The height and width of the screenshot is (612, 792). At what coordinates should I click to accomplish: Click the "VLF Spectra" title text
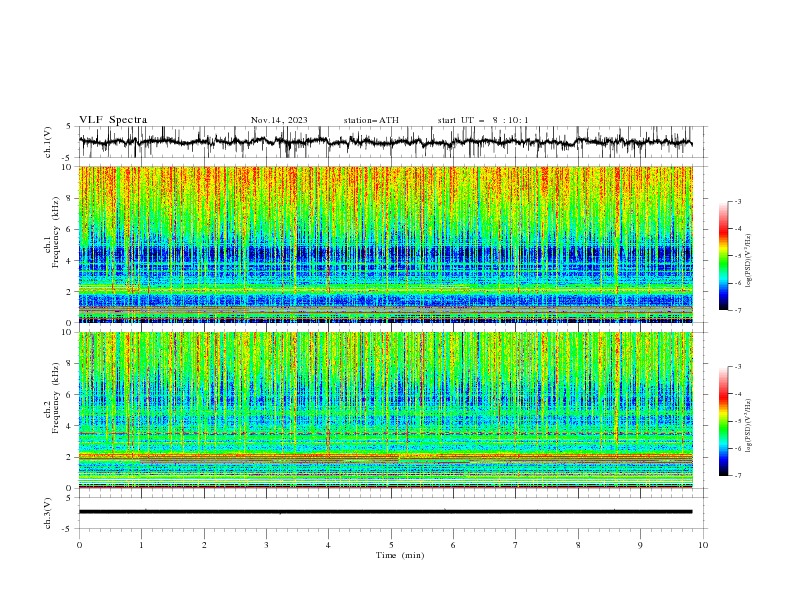113,120
